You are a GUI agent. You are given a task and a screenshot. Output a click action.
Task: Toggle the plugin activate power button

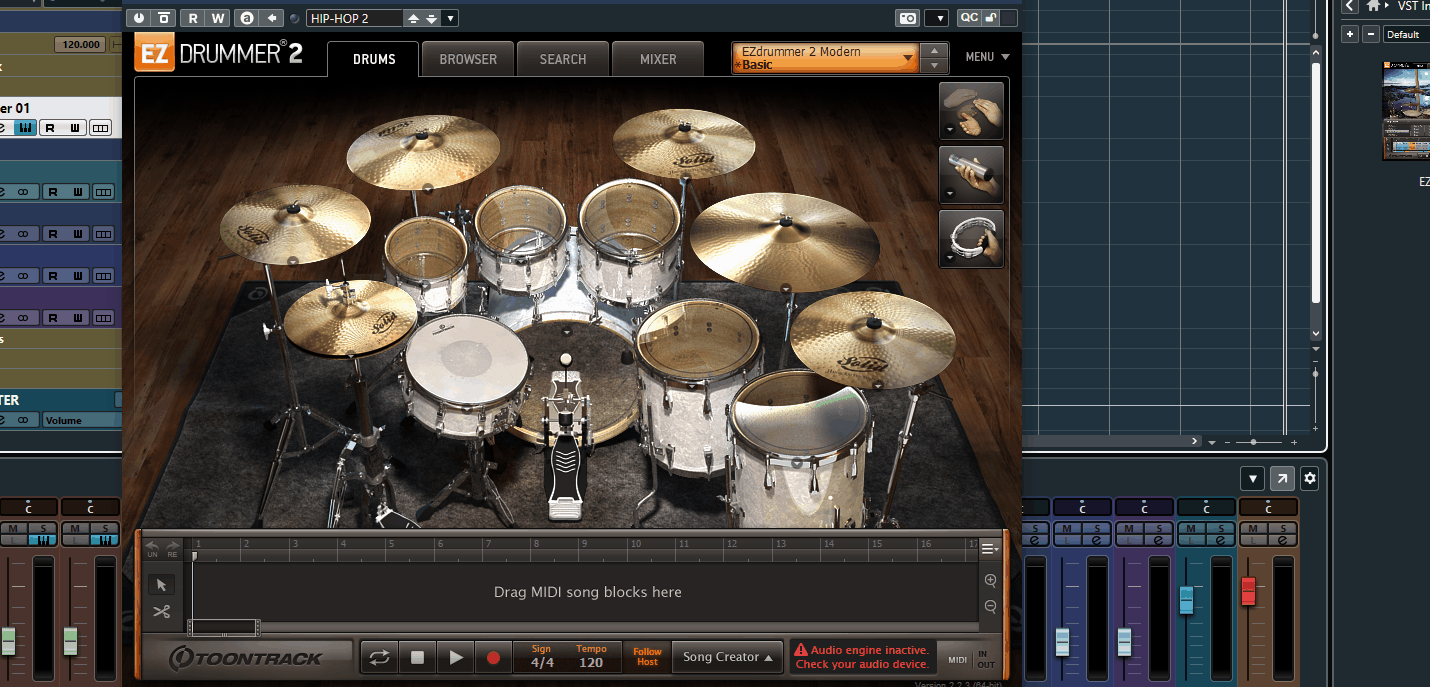(138, 18)
